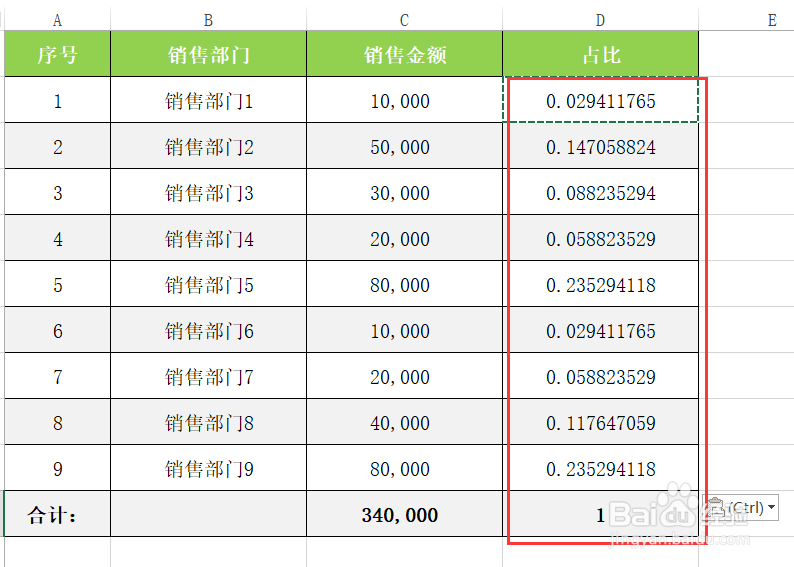794x567 pixels.
Task: Click the 销售金额 header cell
Action: pos(405,54)
